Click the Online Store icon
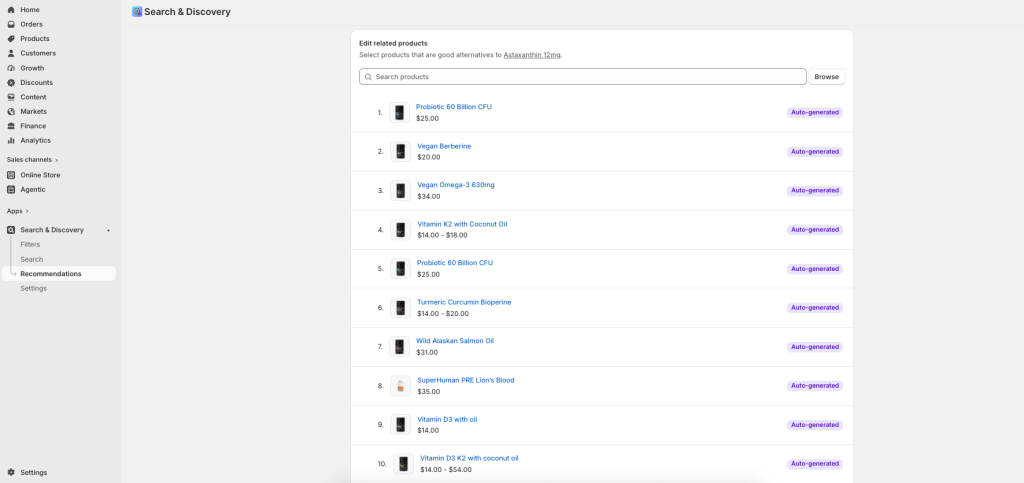This screenshot has width=1024, height=483. click(11, 175)
